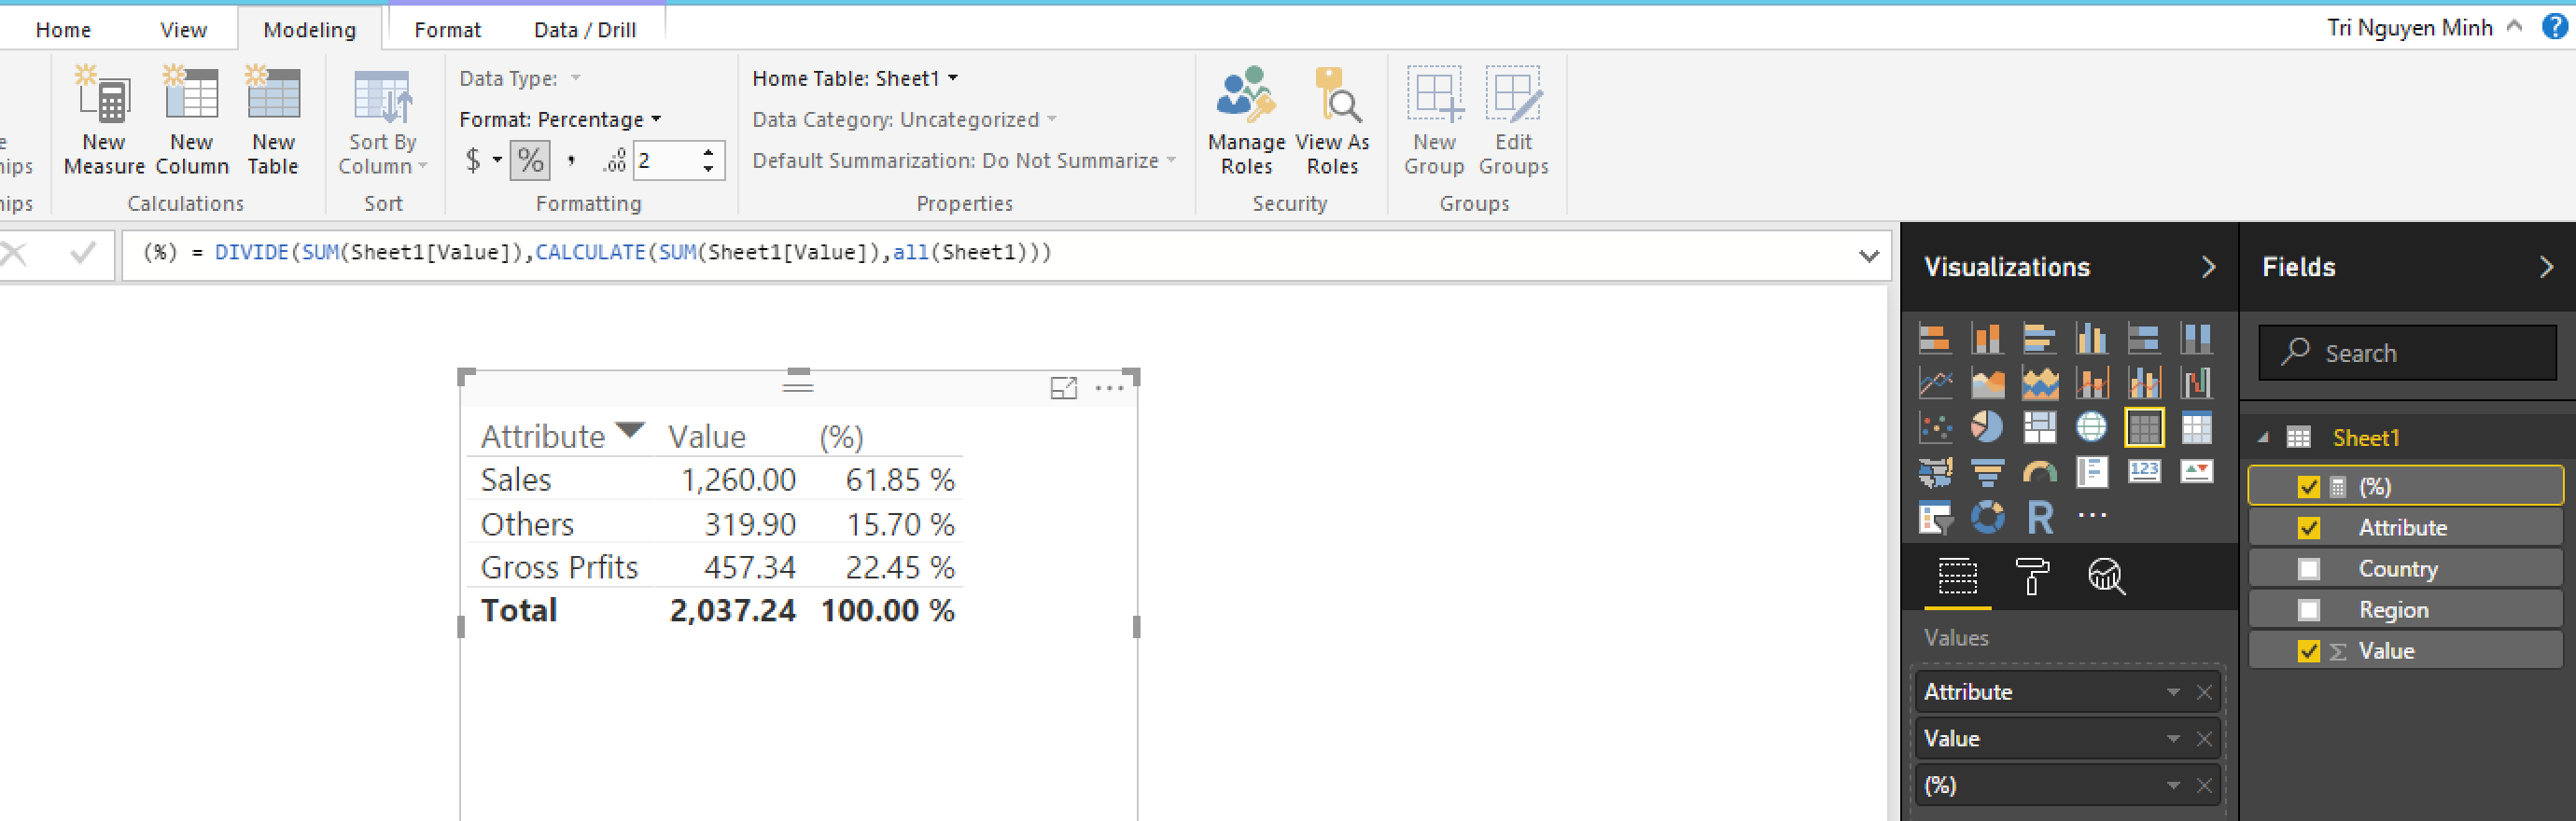The width and height of the screenshot is (2576, 821).
Task: Open the Analytics magnifier pane
Action: click(2106, 576)
